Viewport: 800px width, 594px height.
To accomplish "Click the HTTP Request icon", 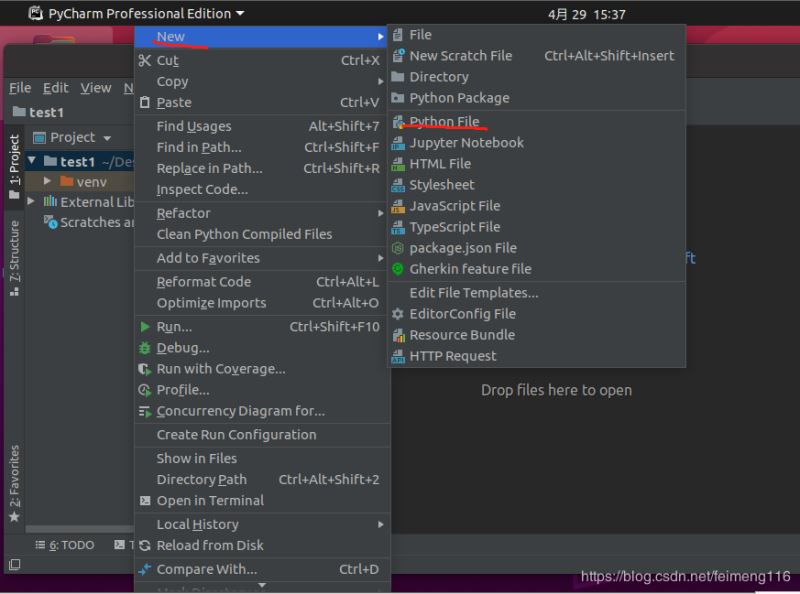I will tap(398, 356).
